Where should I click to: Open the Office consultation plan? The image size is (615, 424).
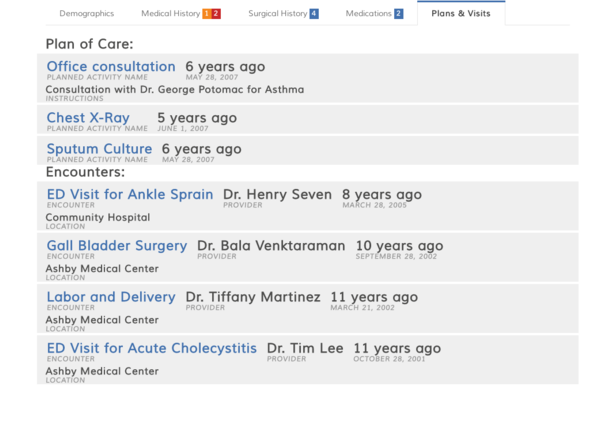[x=111, y=67]
